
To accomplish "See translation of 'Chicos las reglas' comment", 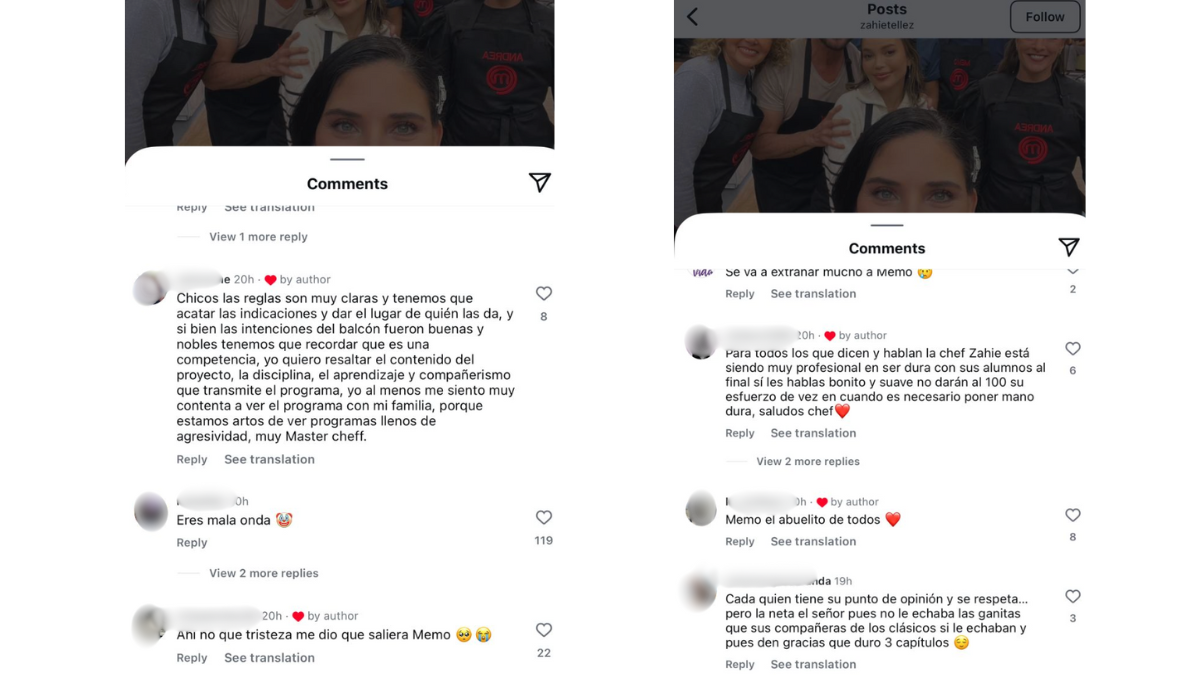I will click(269, 459).
